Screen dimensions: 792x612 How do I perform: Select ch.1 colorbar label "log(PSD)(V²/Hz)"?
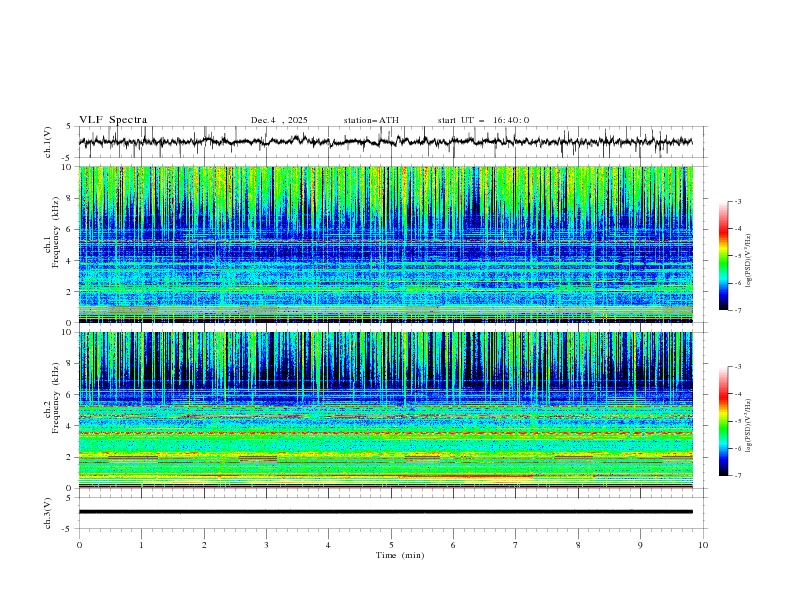[748, 261]
